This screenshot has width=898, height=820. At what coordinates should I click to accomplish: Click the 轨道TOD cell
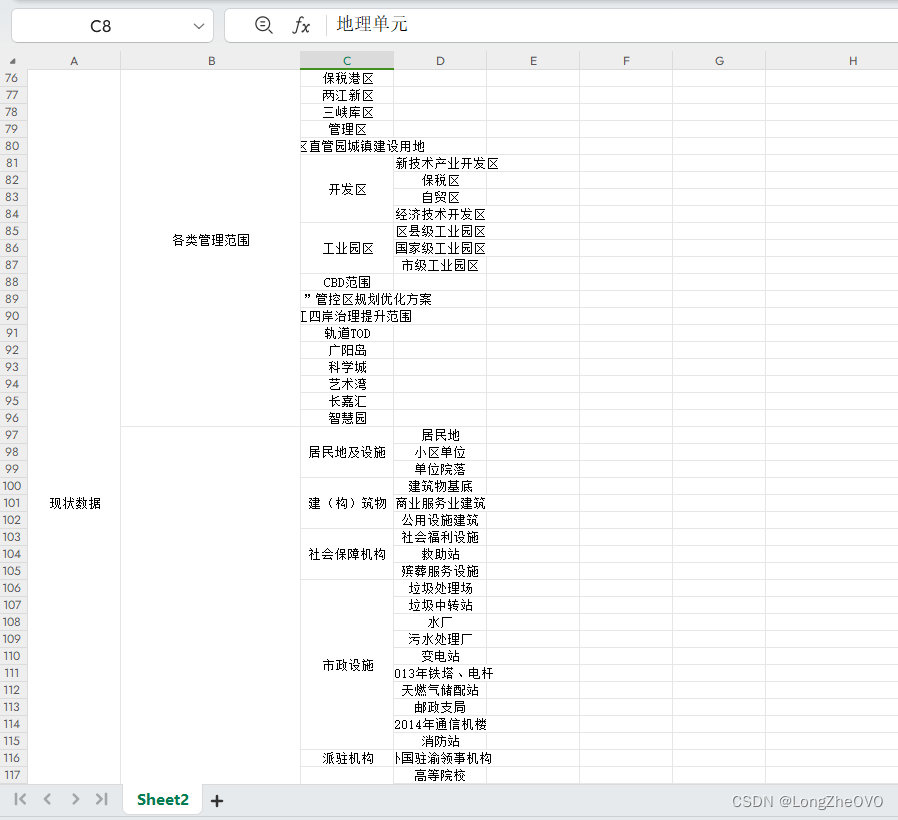[347, 333]
